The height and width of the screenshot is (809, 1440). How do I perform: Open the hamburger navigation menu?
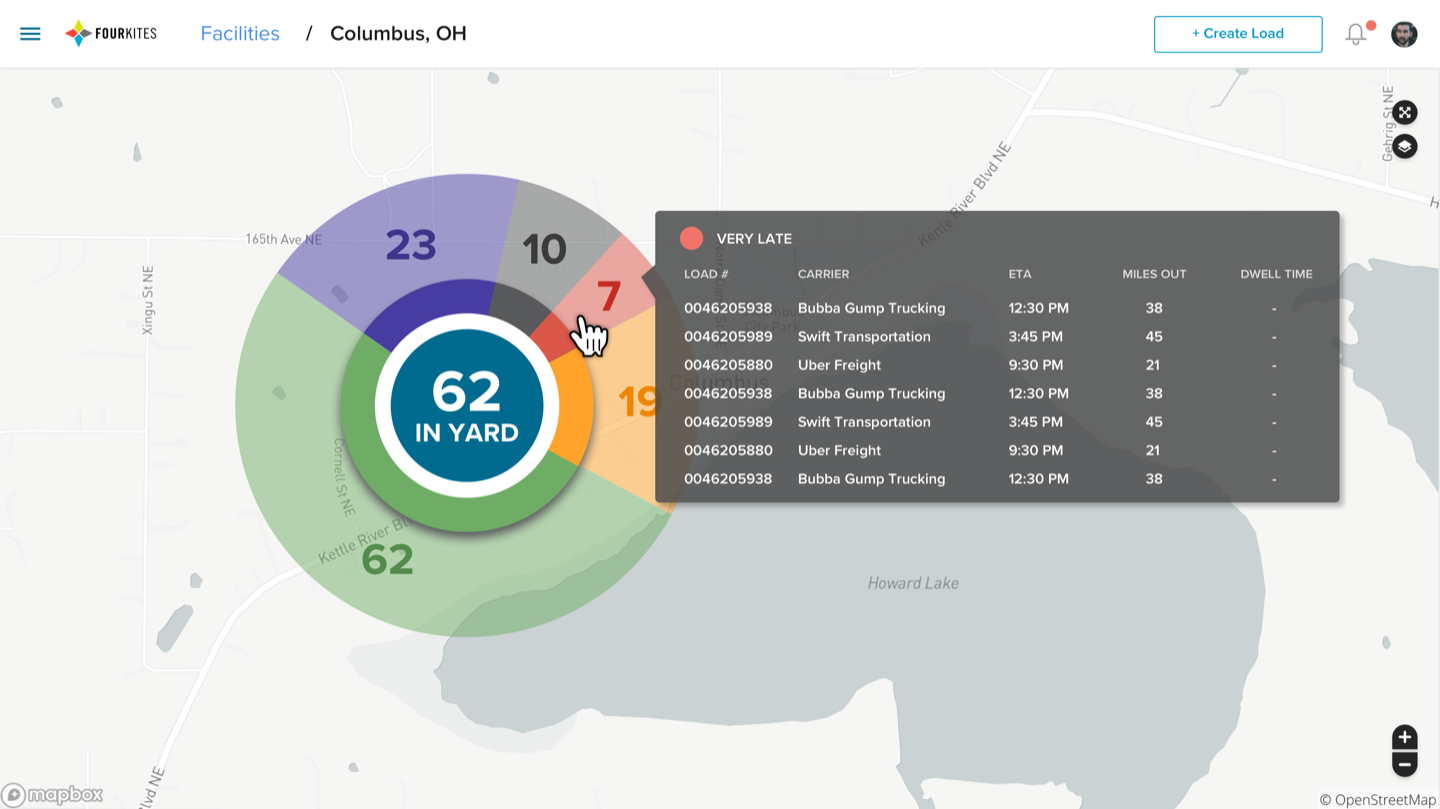coord(30,33)
